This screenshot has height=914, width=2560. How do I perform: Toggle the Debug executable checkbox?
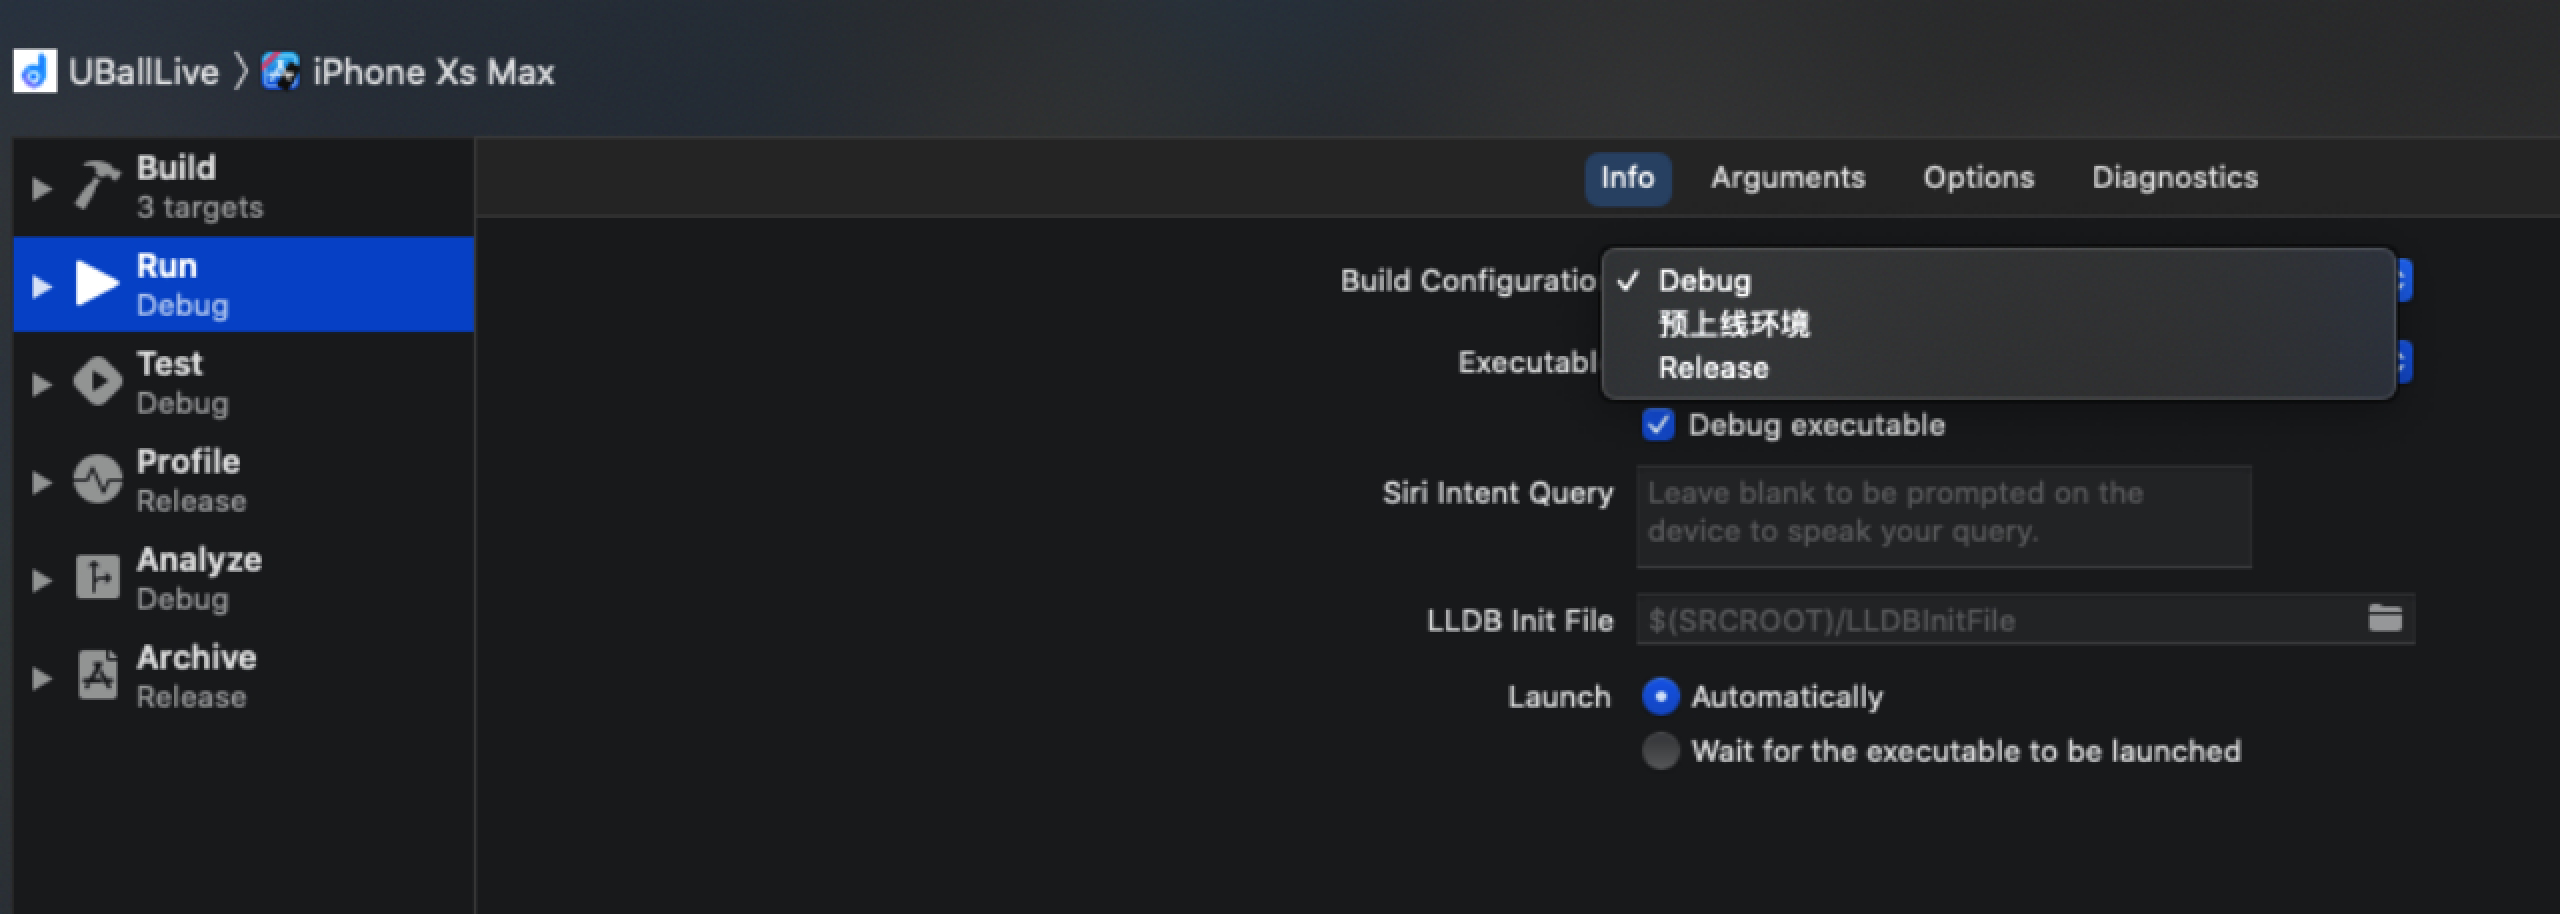click(1658, 424)
